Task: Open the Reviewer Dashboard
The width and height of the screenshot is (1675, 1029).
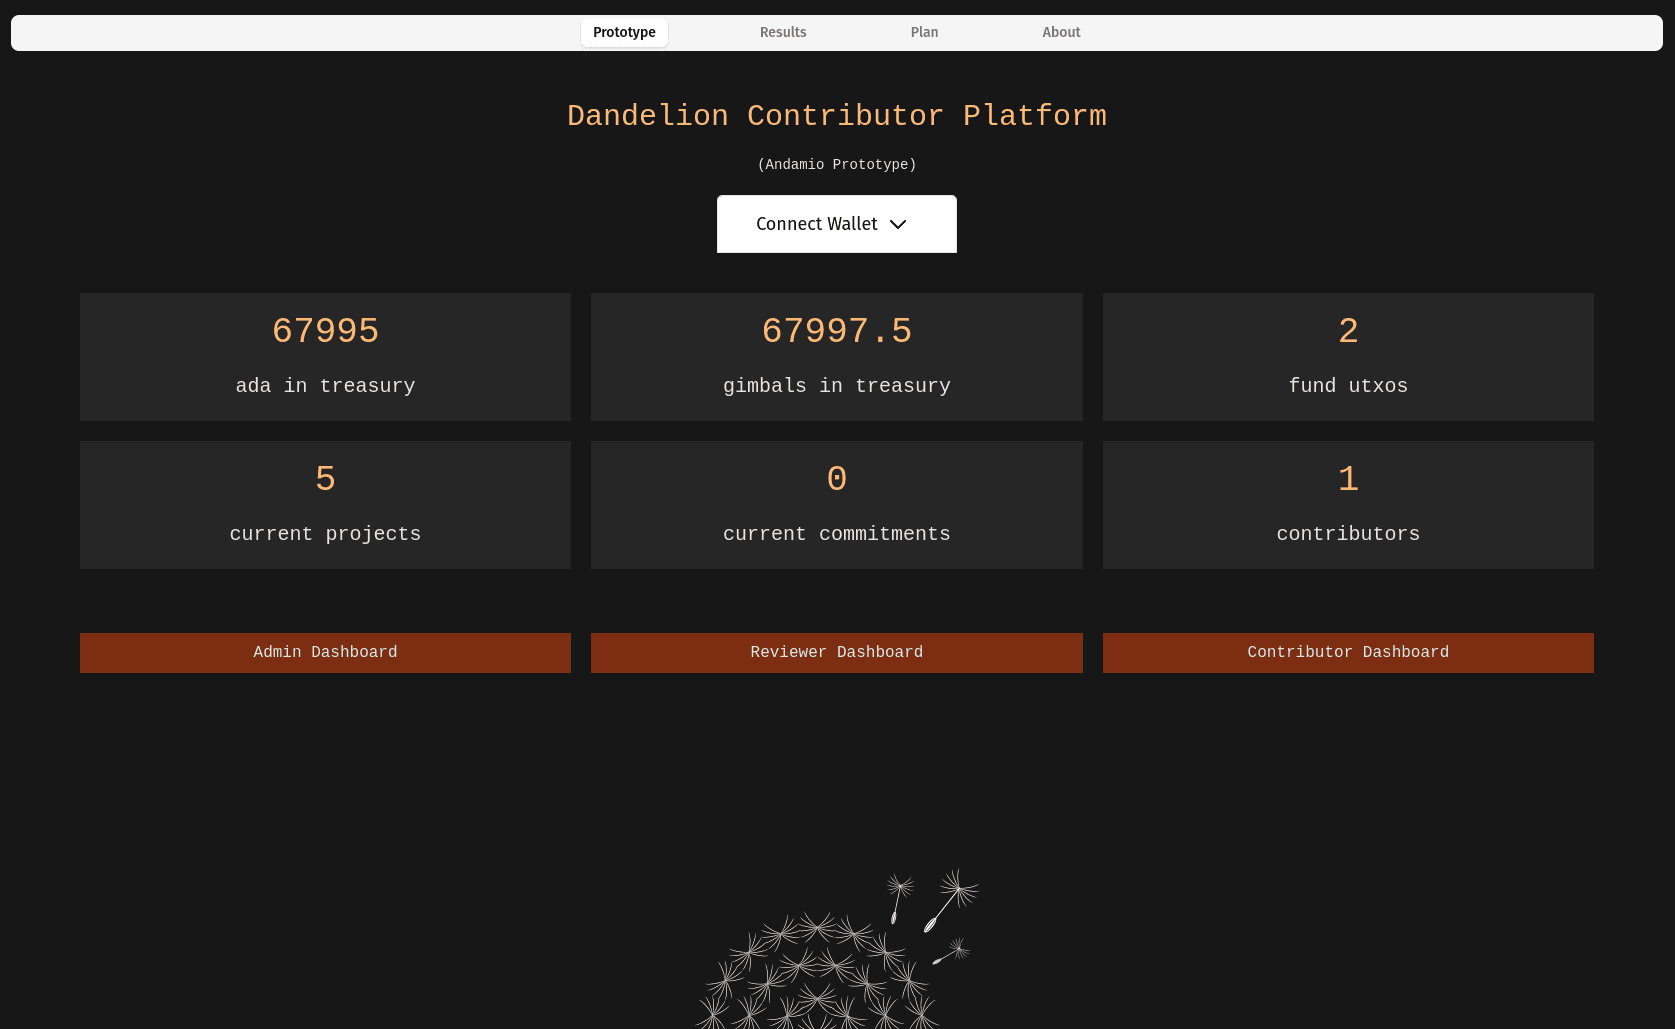Action: click(836, 653)
